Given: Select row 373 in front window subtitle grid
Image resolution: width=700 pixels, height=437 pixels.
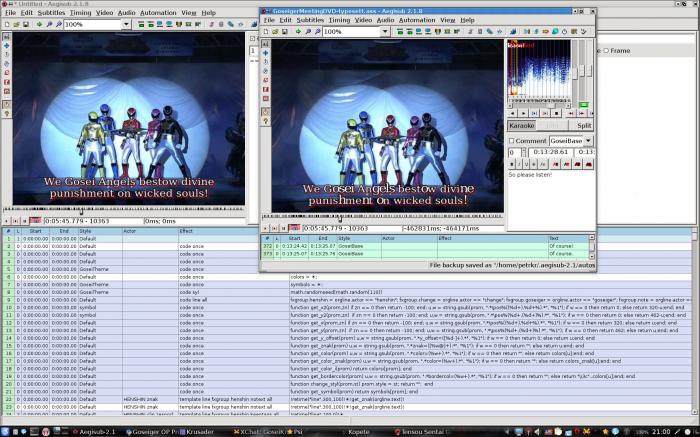Looking at the screenshot, I should pyautogui.click(x=425, y=254).
